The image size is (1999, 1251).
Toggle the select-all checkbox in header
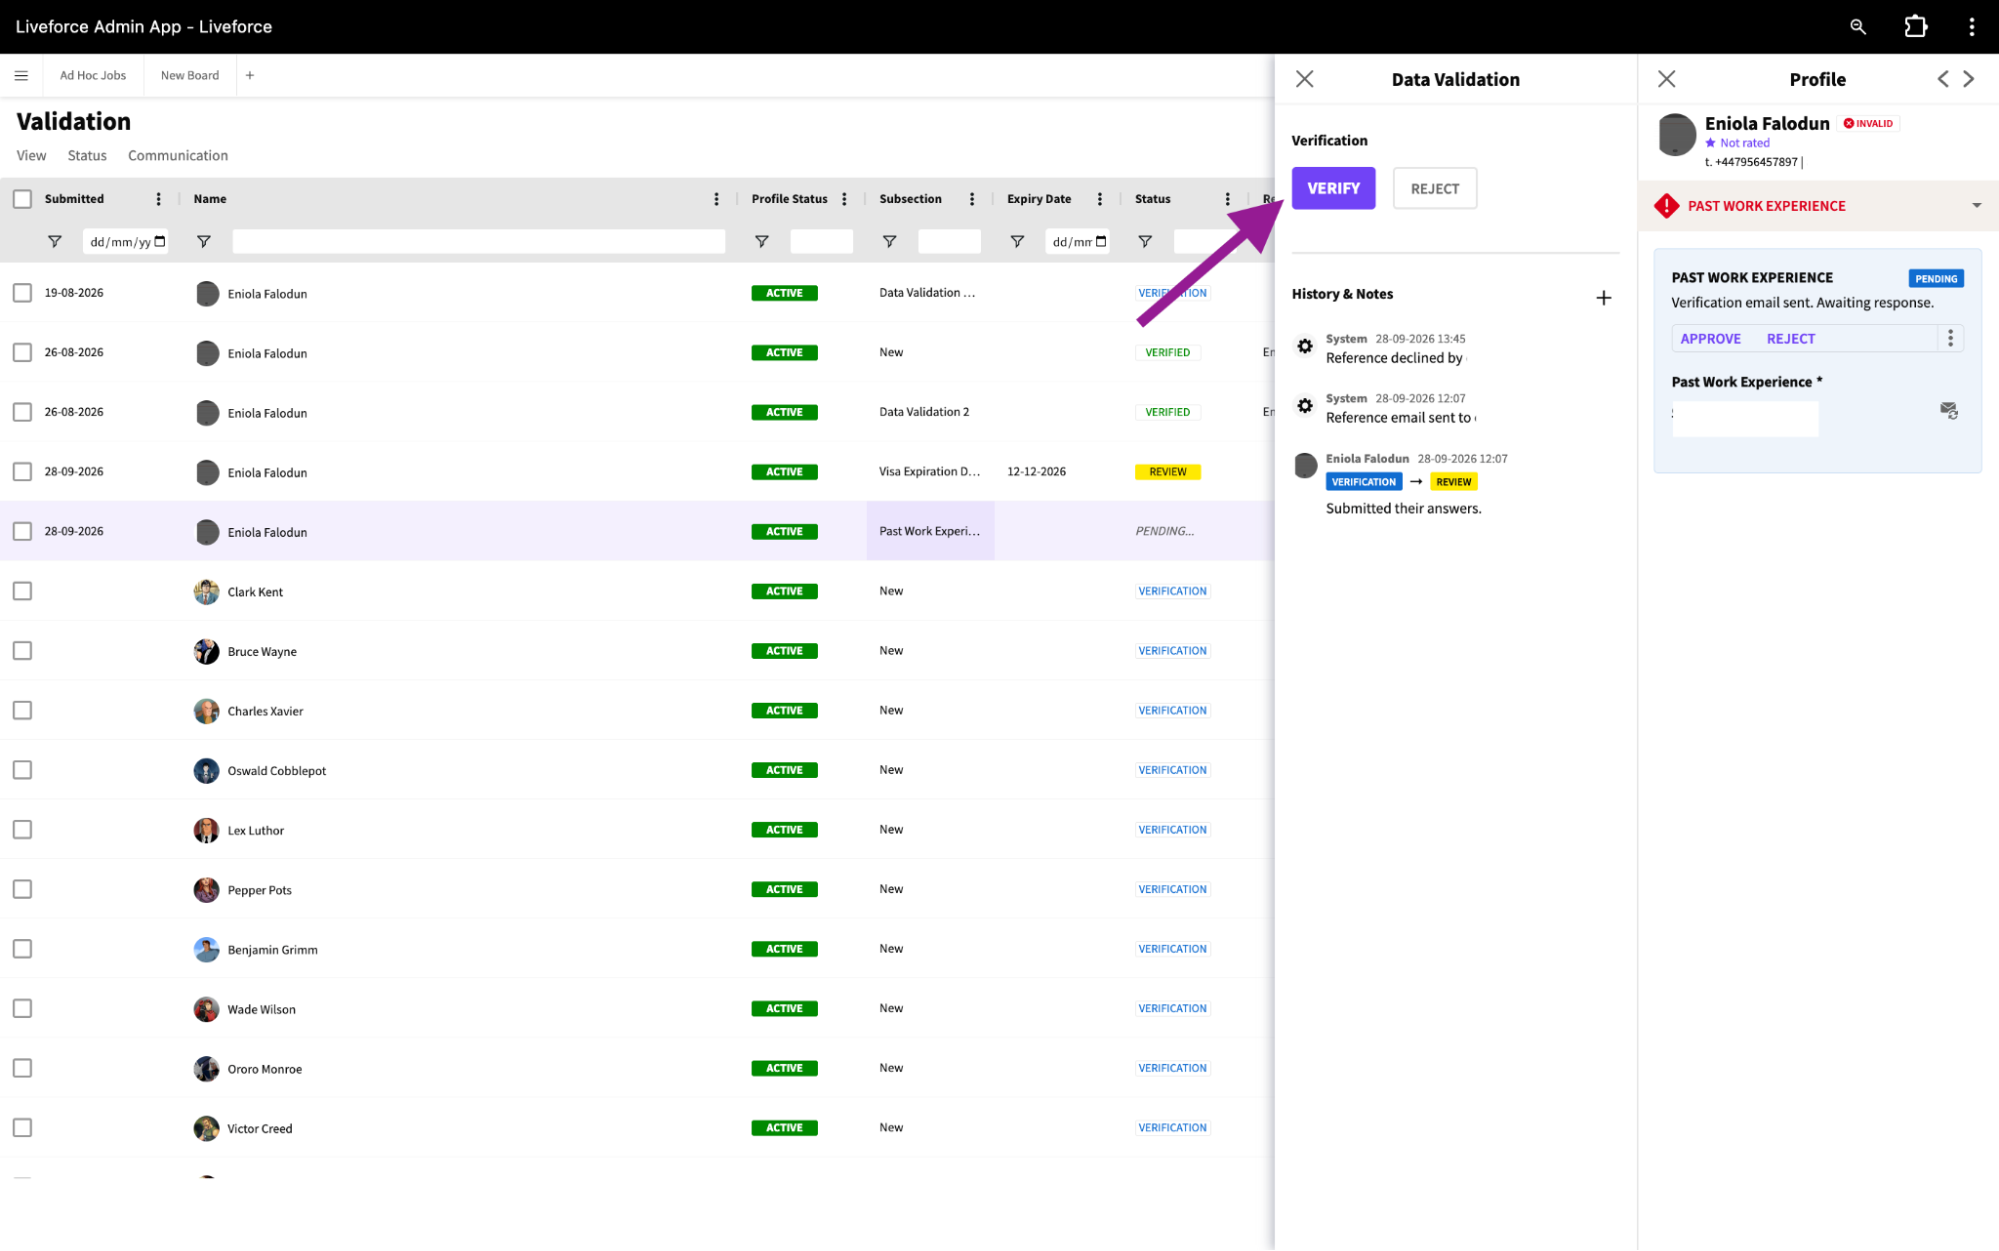pos(22,199)
